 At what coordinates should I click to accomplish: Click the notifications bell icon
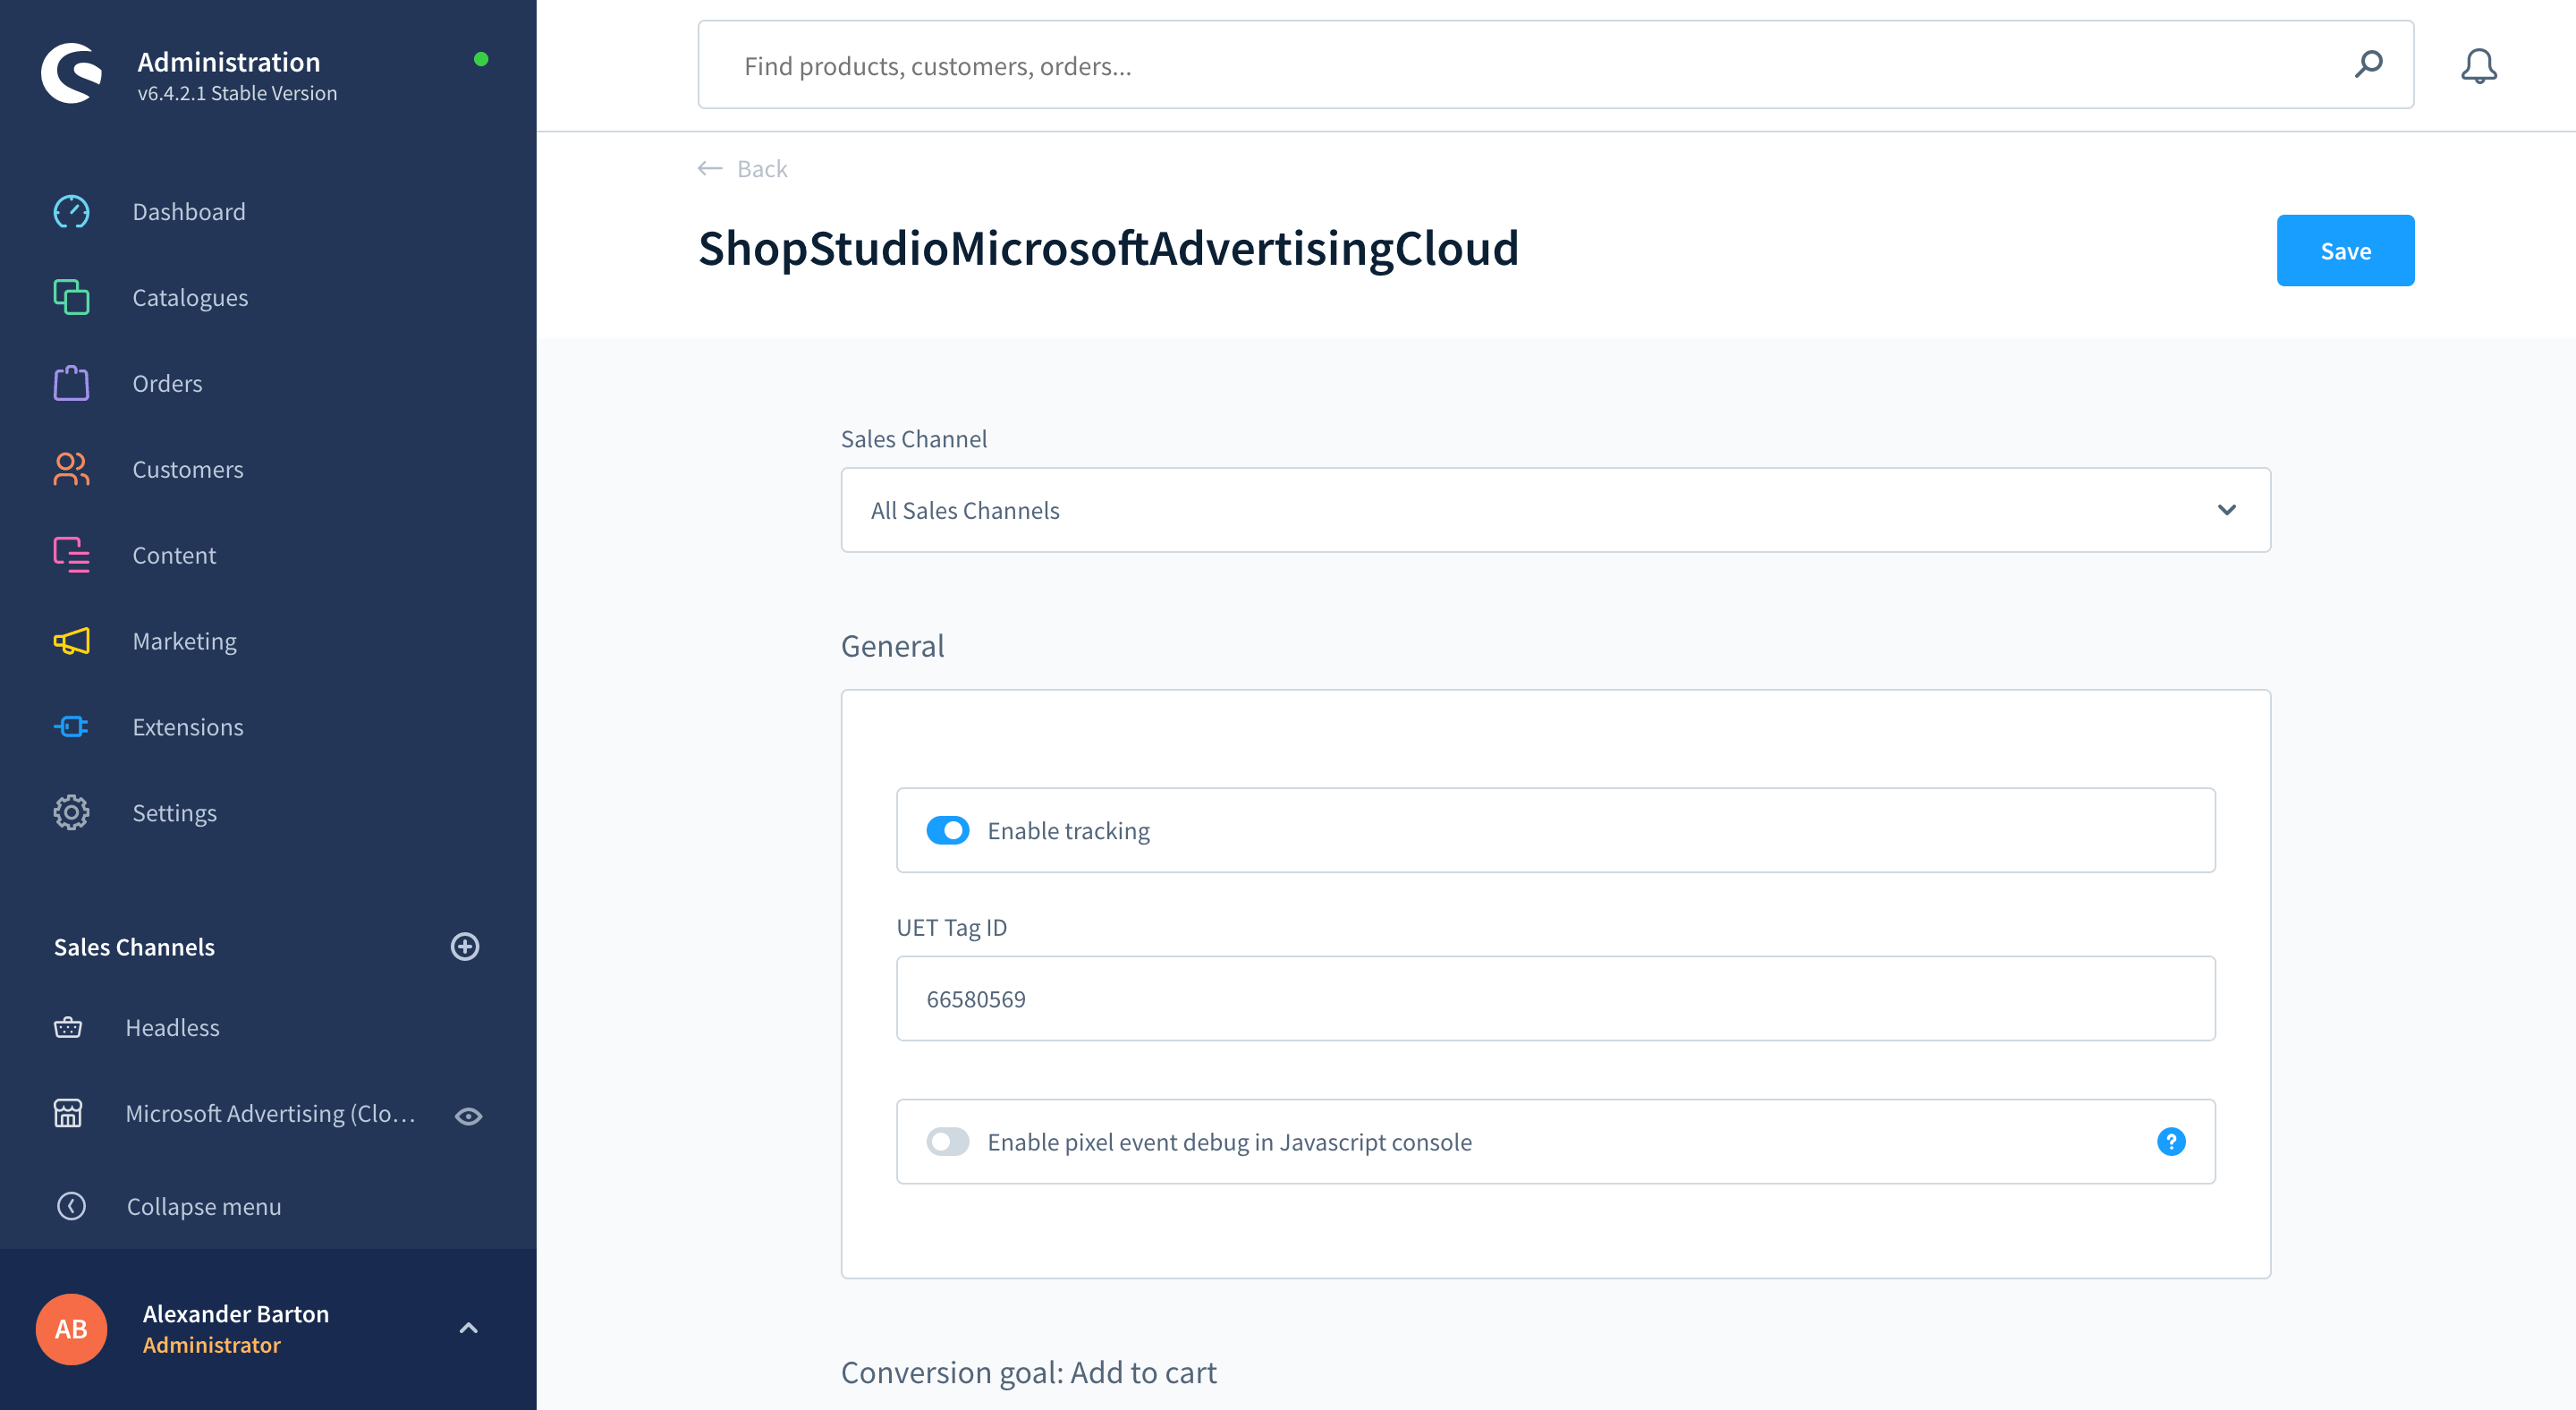click(x=2479, y=66)
